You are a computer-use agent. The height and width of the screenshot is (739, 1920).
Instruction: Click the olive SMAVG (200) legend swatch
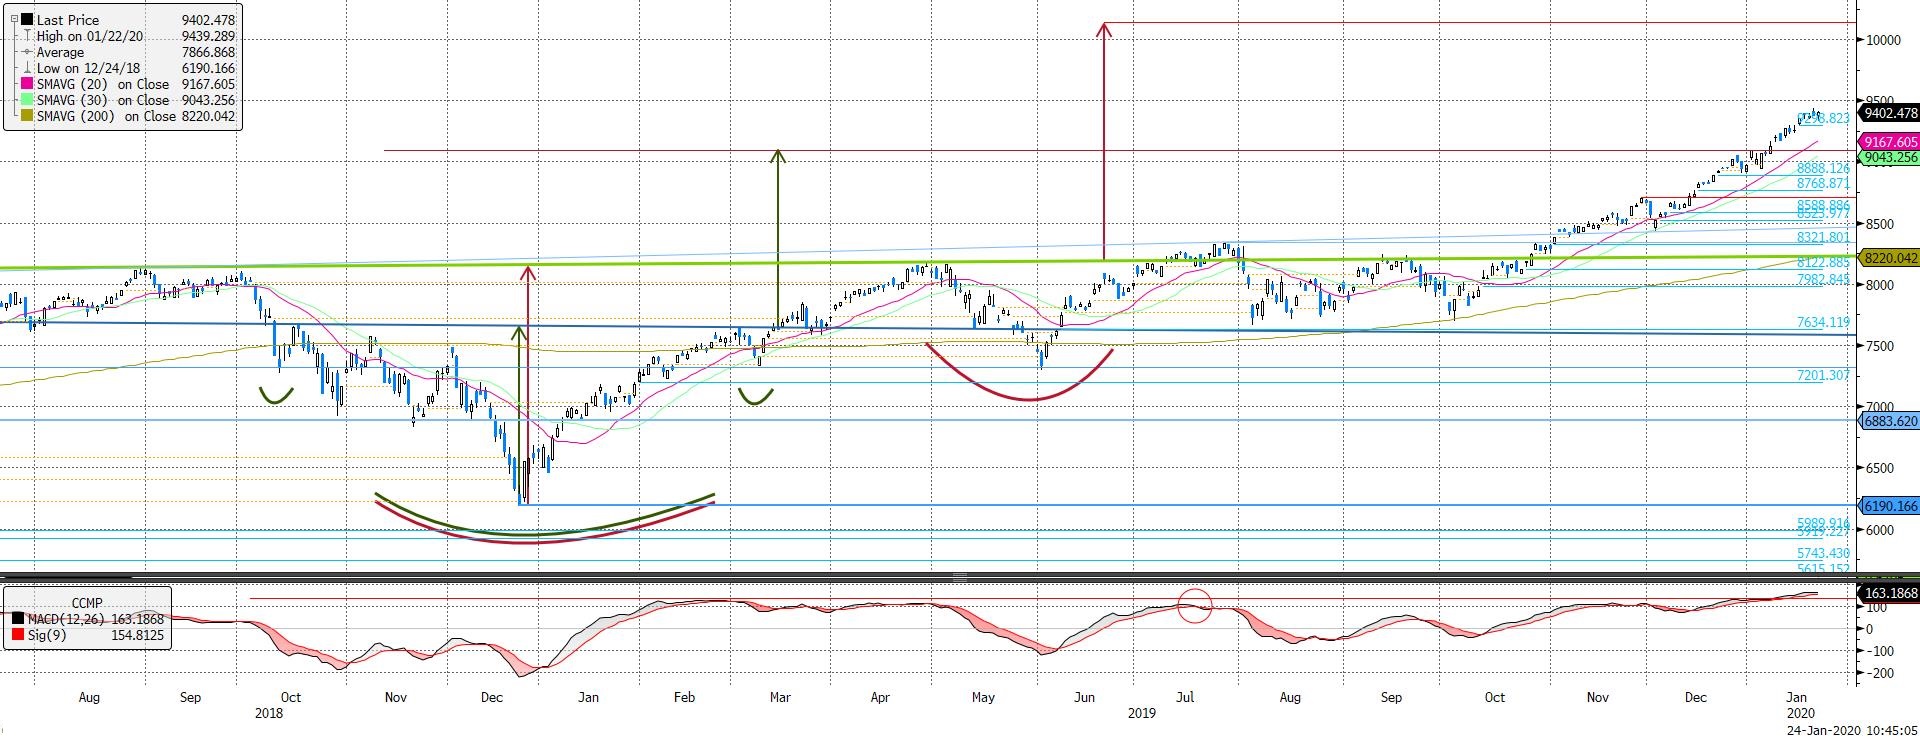[x=26, y=117]
